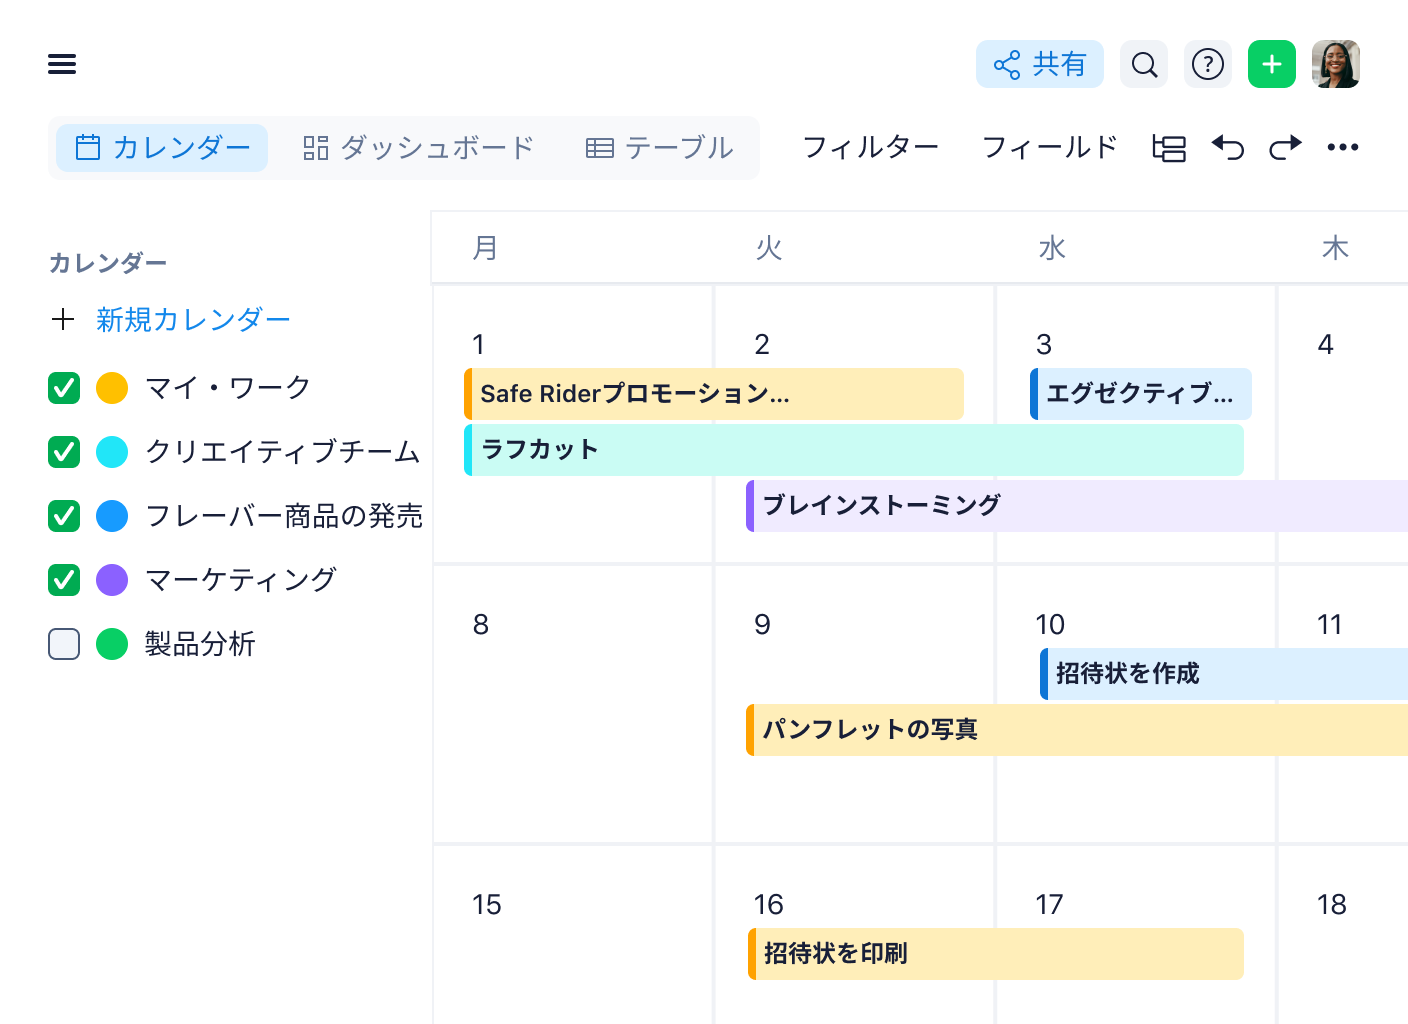Open the 招待状を印刷 event

[x=996, y=954]
